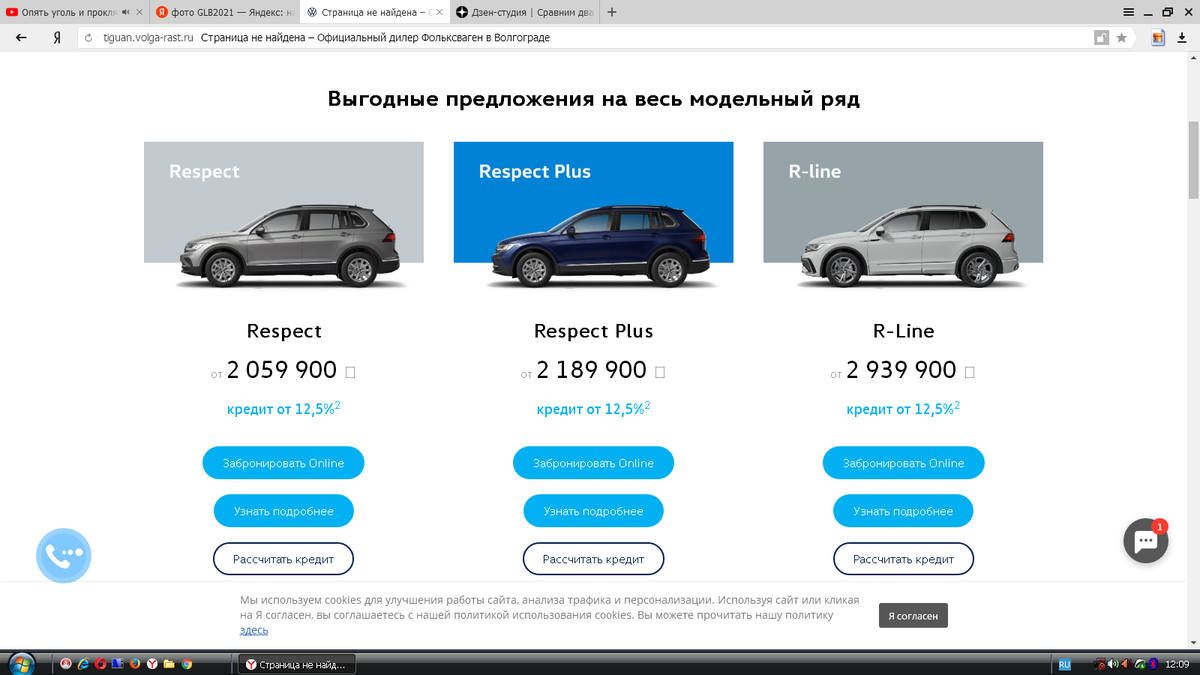The image size is (1200, 675).
Task: Click 'Забронировать Online' for Respect Plus
Action: [x=593, y=463]
